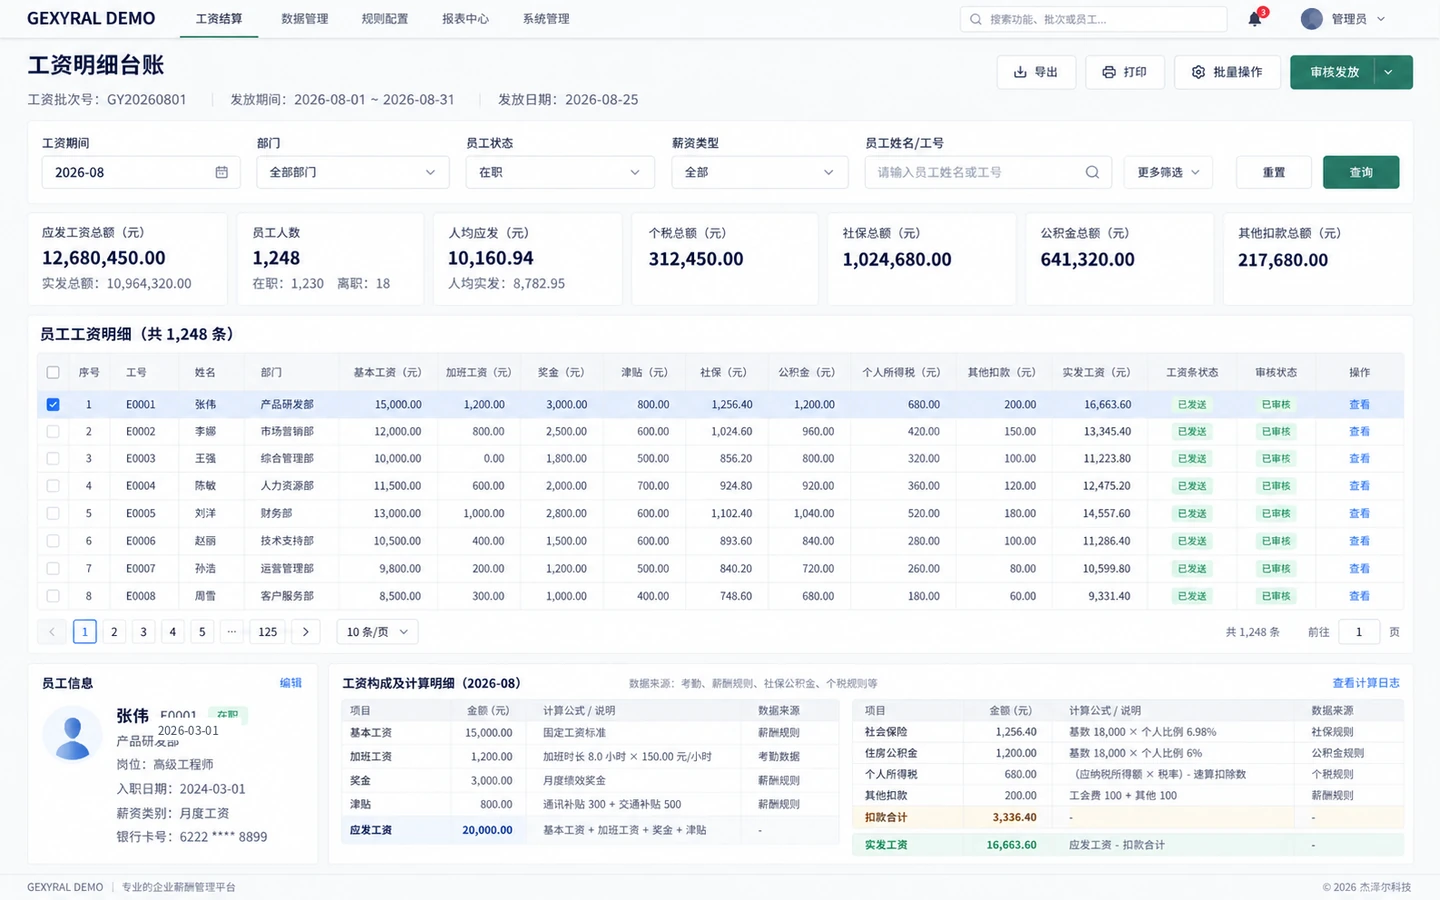Viewport: 1440px width, 900px height.
Task: Click the 审核发放 button
Action: coord(1334,72)
